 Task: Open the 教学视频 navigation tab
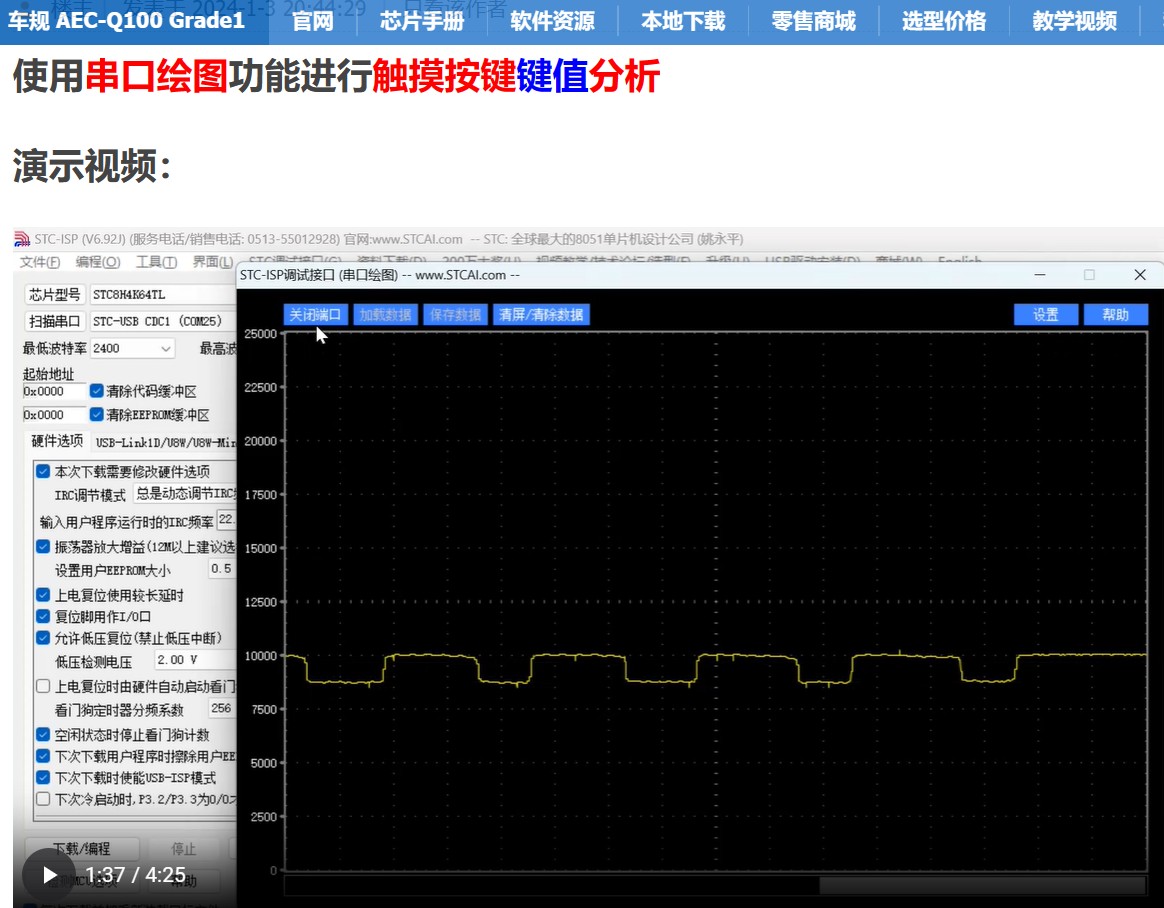pos(1075,21)
